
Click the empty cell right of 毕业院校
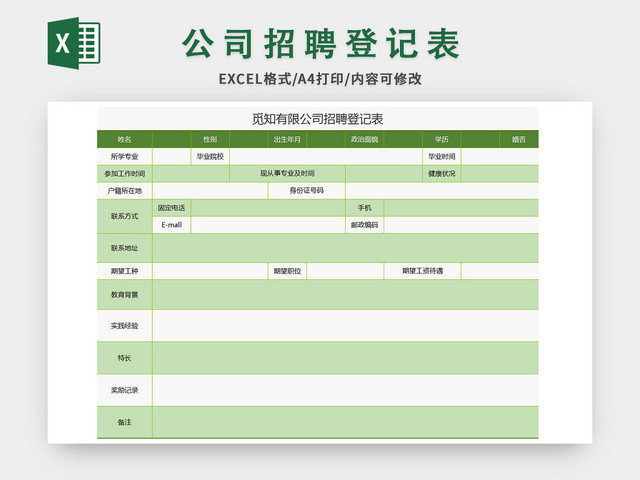[x=326, y=156]
